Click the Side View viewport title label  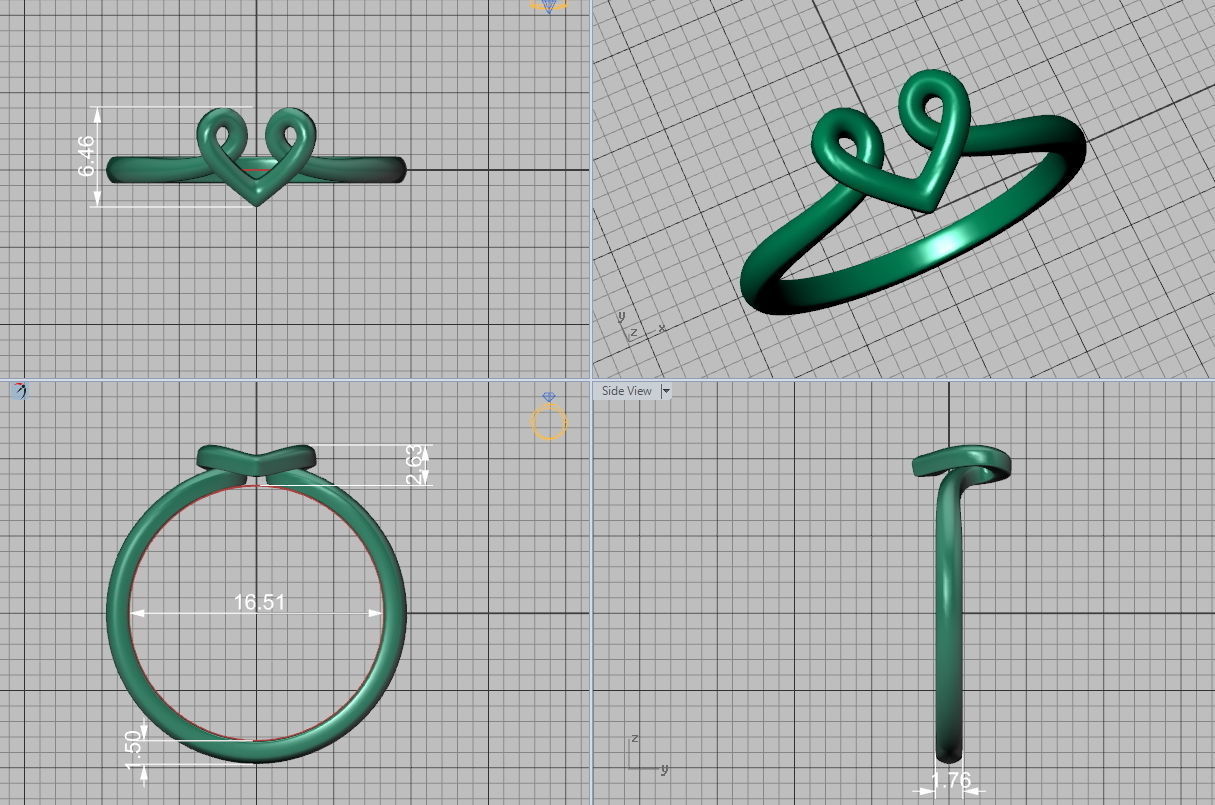[627, 391]
